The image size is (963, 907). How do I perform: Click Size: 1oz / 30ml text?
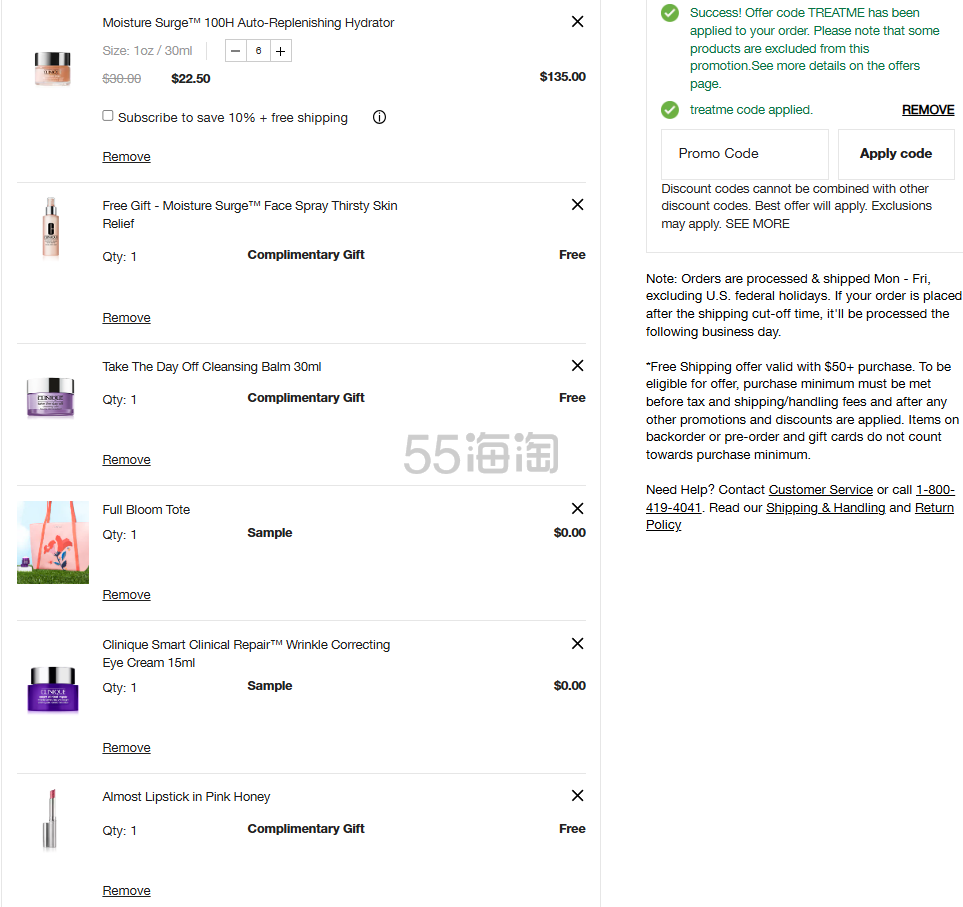[147, 51]
